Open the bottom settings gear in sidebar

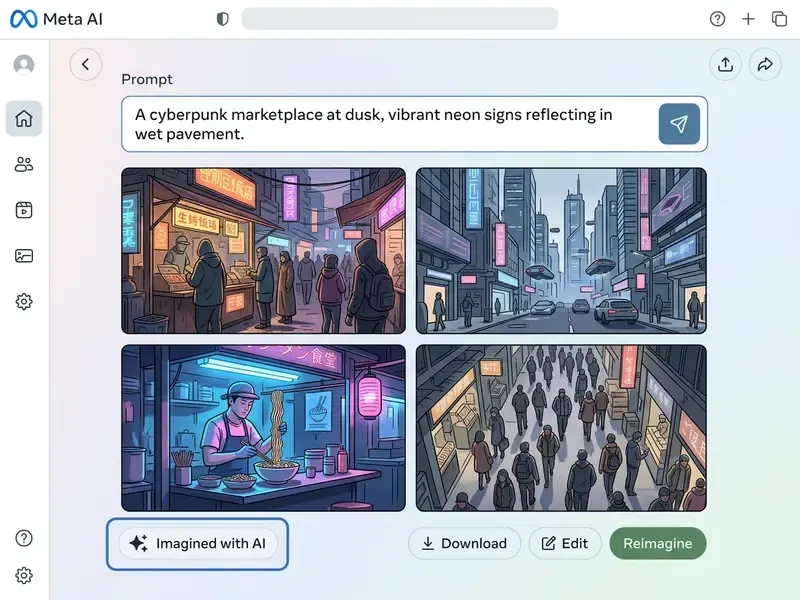(x=24, y=576)
